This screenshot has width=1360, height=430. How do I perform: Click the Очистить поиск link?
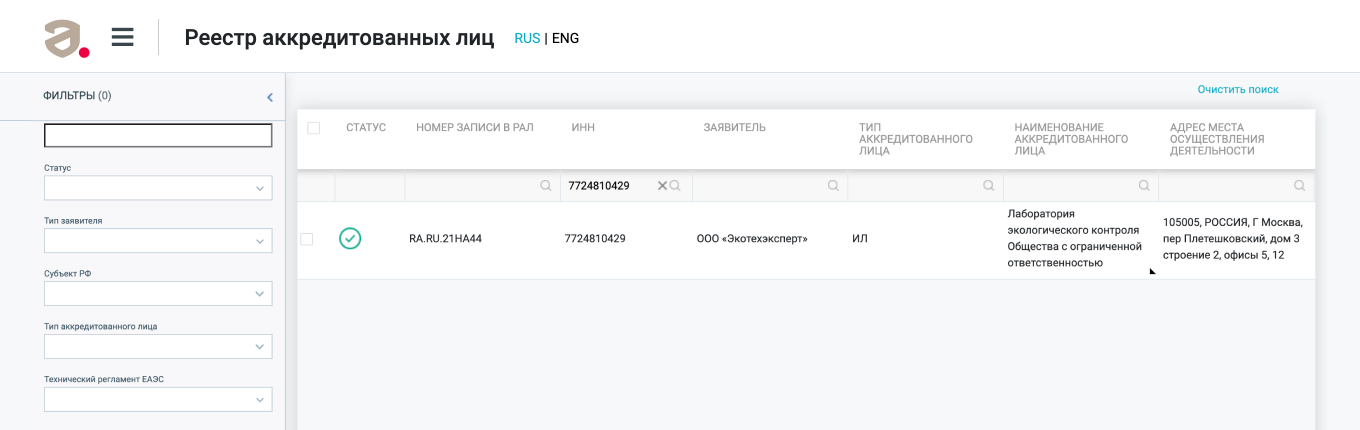1238,90
